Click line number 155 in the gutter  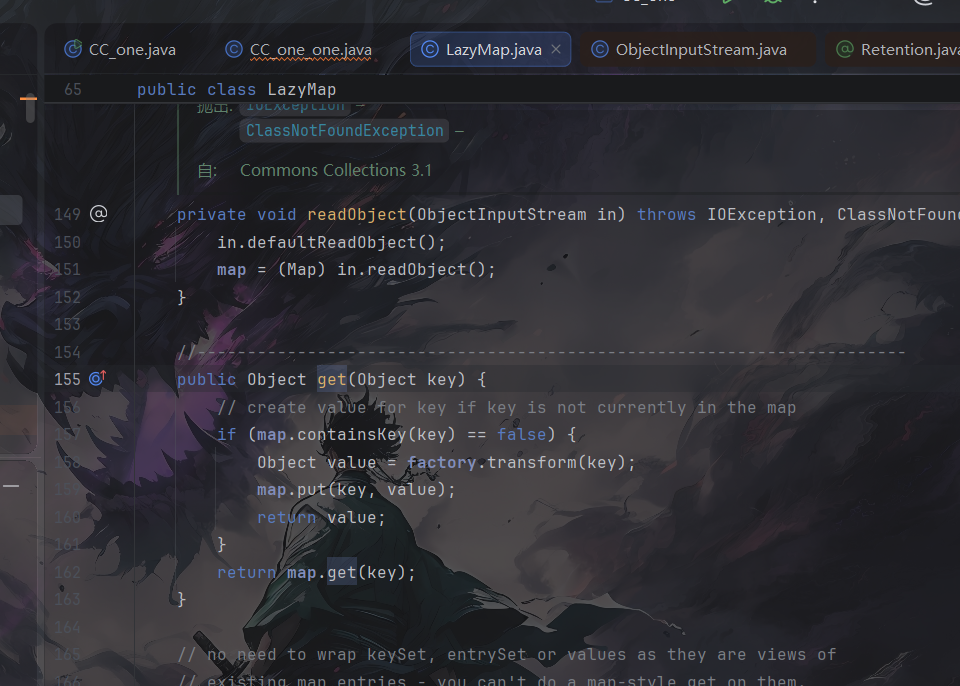click(67, 379)
